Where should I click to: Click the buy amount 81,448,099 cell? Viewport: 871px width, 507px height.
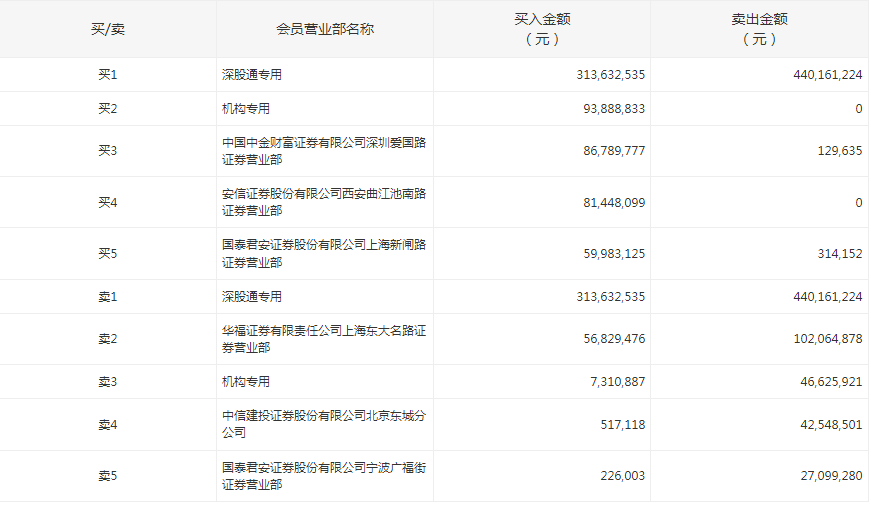click(610, 202)
